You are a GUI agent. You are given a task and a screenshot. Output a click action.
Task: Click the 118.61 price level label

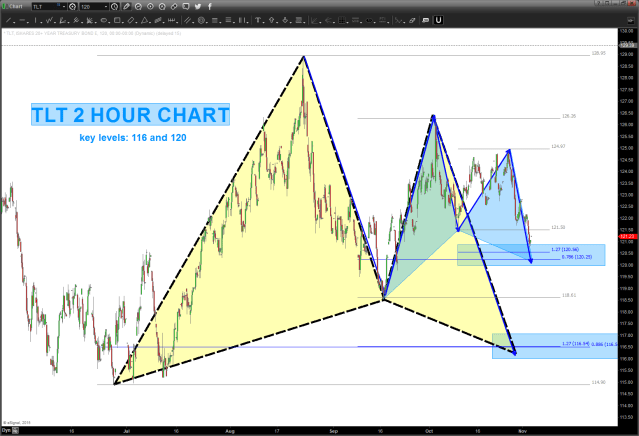(569, 295)
